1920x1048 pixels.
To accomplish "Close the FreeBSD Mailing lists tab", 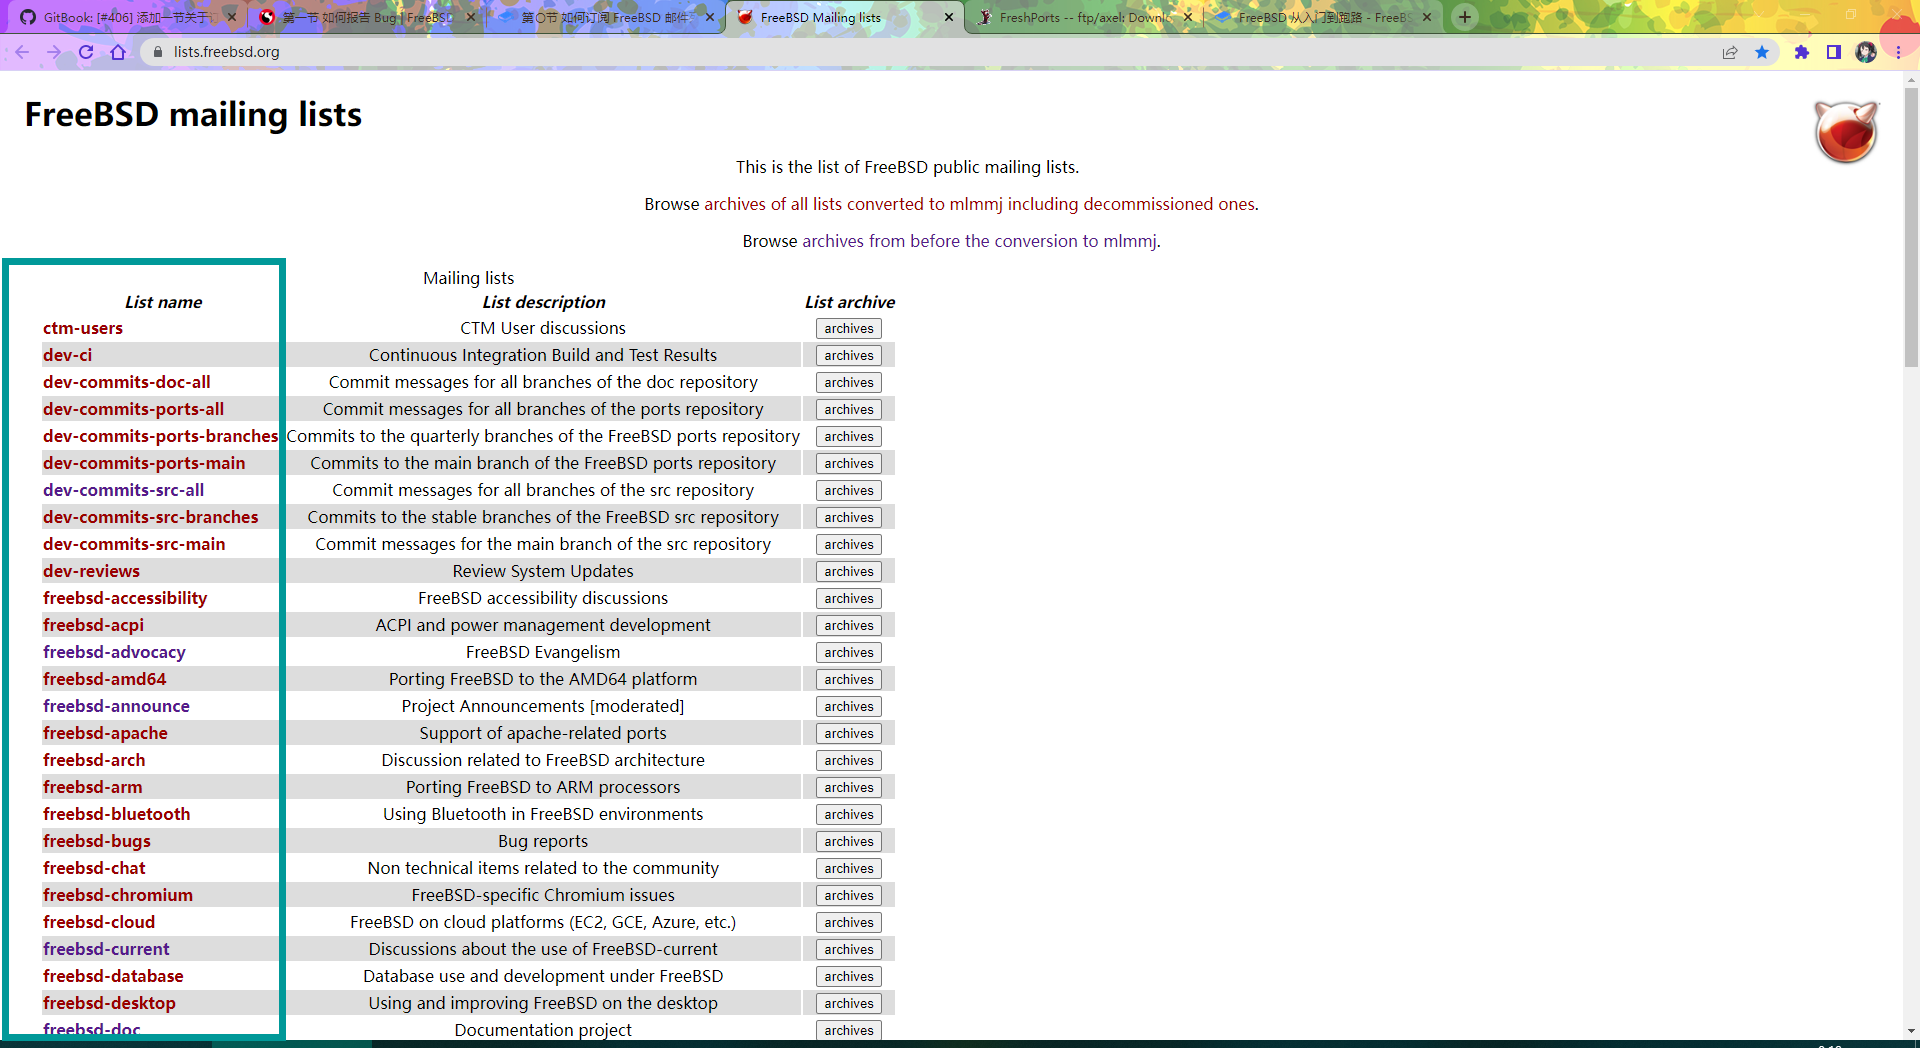I will [x=949, y=17].
